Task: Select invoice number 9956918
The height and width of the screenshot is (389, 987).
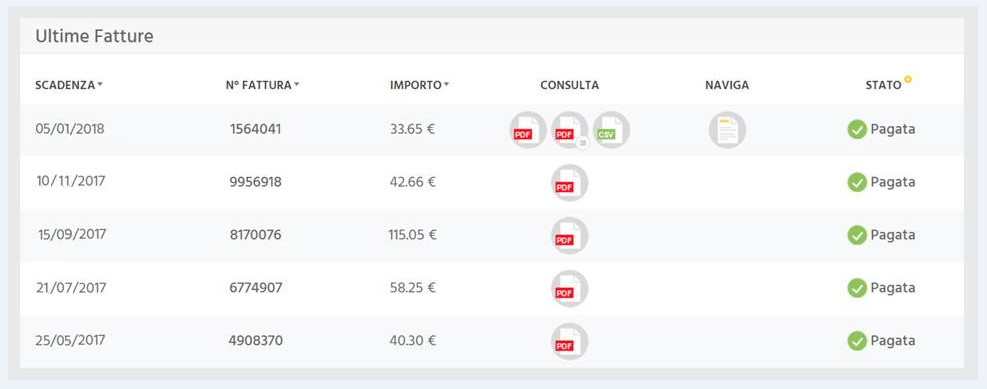Action: [x=256, y=183]
